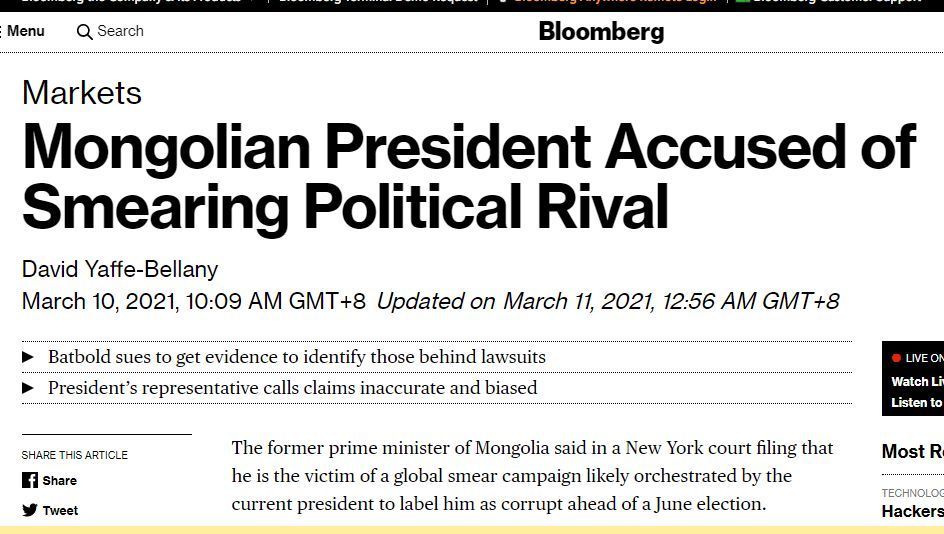Viewport: 944px width, 534px height.
Task: Go to the Markets section
Action: (82, 93)
